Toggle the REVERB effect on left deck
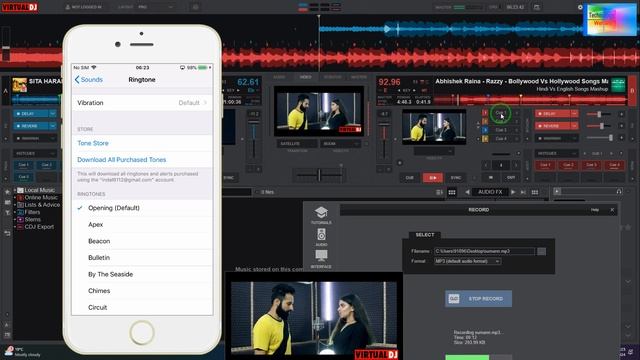The image size is (640, 360). click(x=31, y=126)
